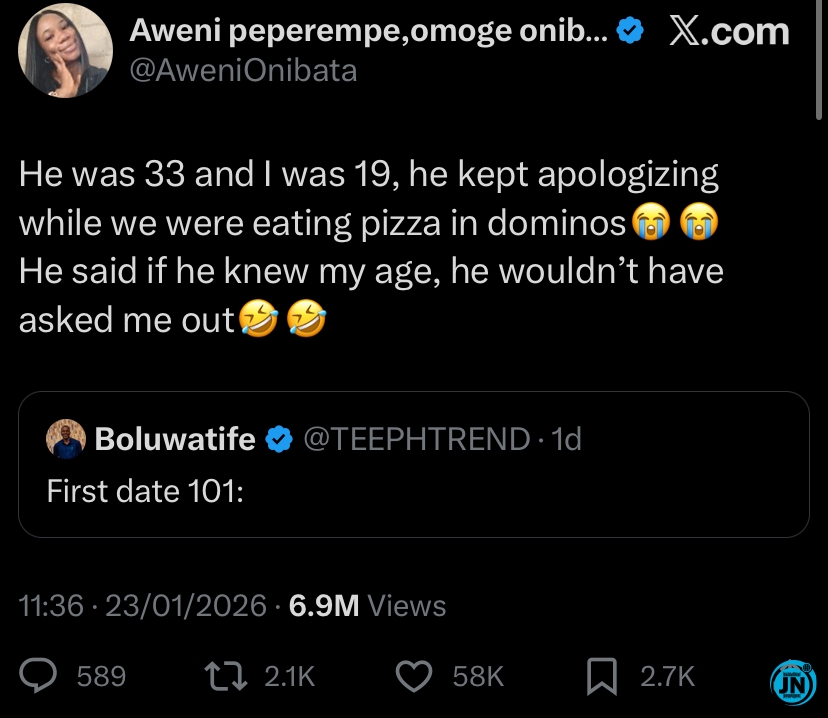Viewport: 828px width, 718px height.
Task: Click the 6.9M Views count
Action: coord(366,605)
